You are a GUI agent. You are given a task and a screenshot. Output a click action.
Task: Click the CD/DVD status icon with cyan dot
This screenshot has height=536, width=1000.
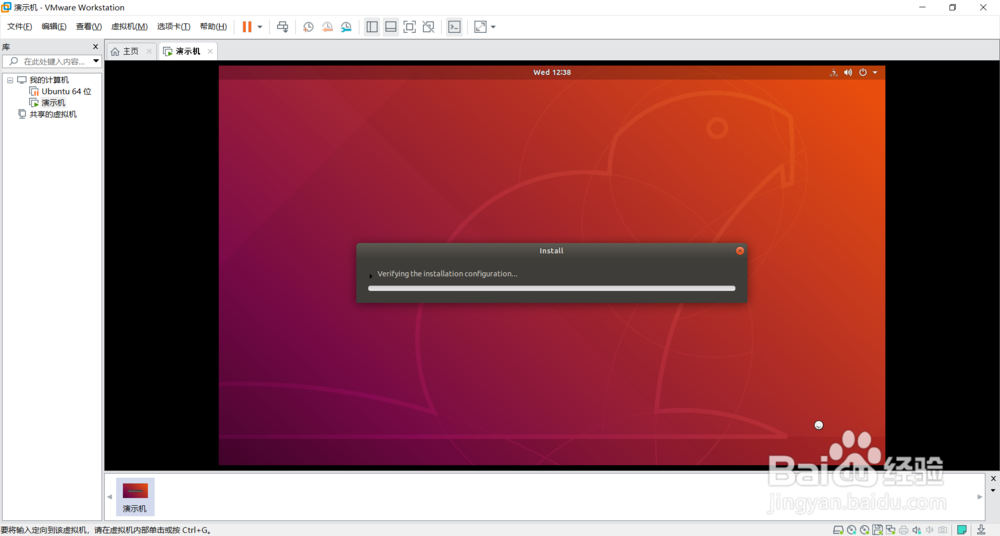(851, 530)
